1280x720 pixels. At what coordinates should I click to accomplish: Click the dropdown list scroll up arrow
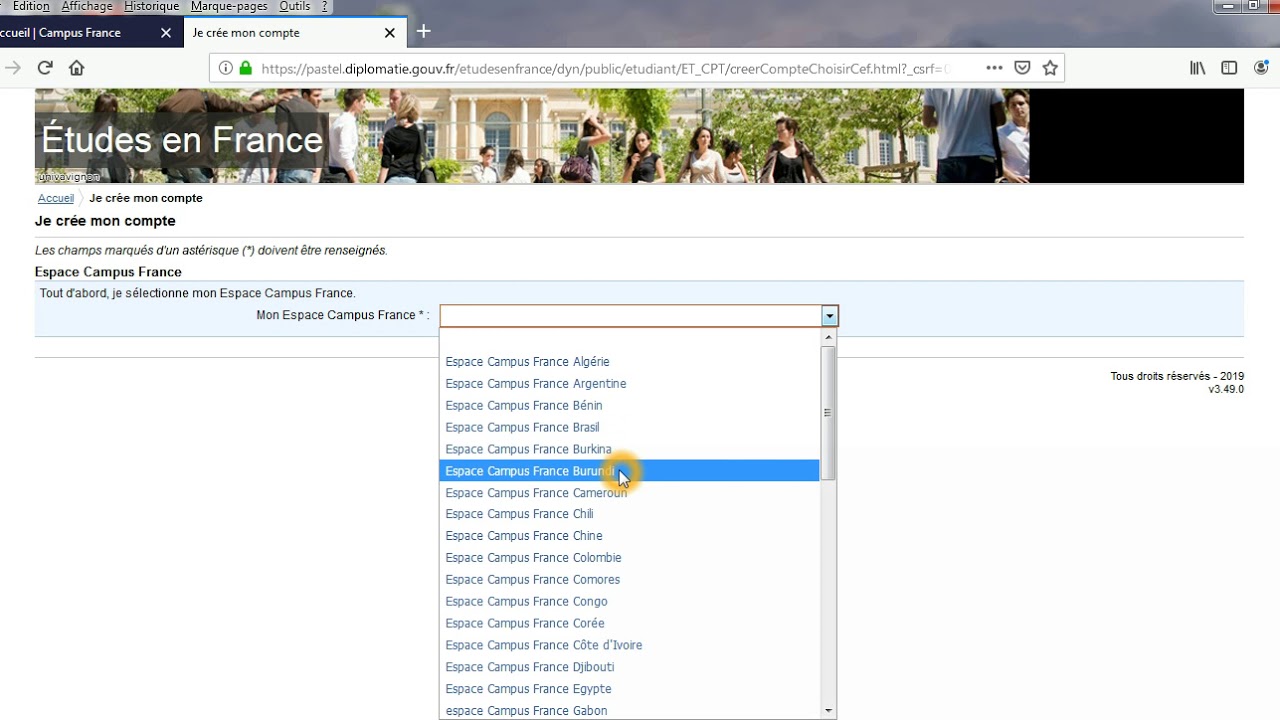pos(828,338)
